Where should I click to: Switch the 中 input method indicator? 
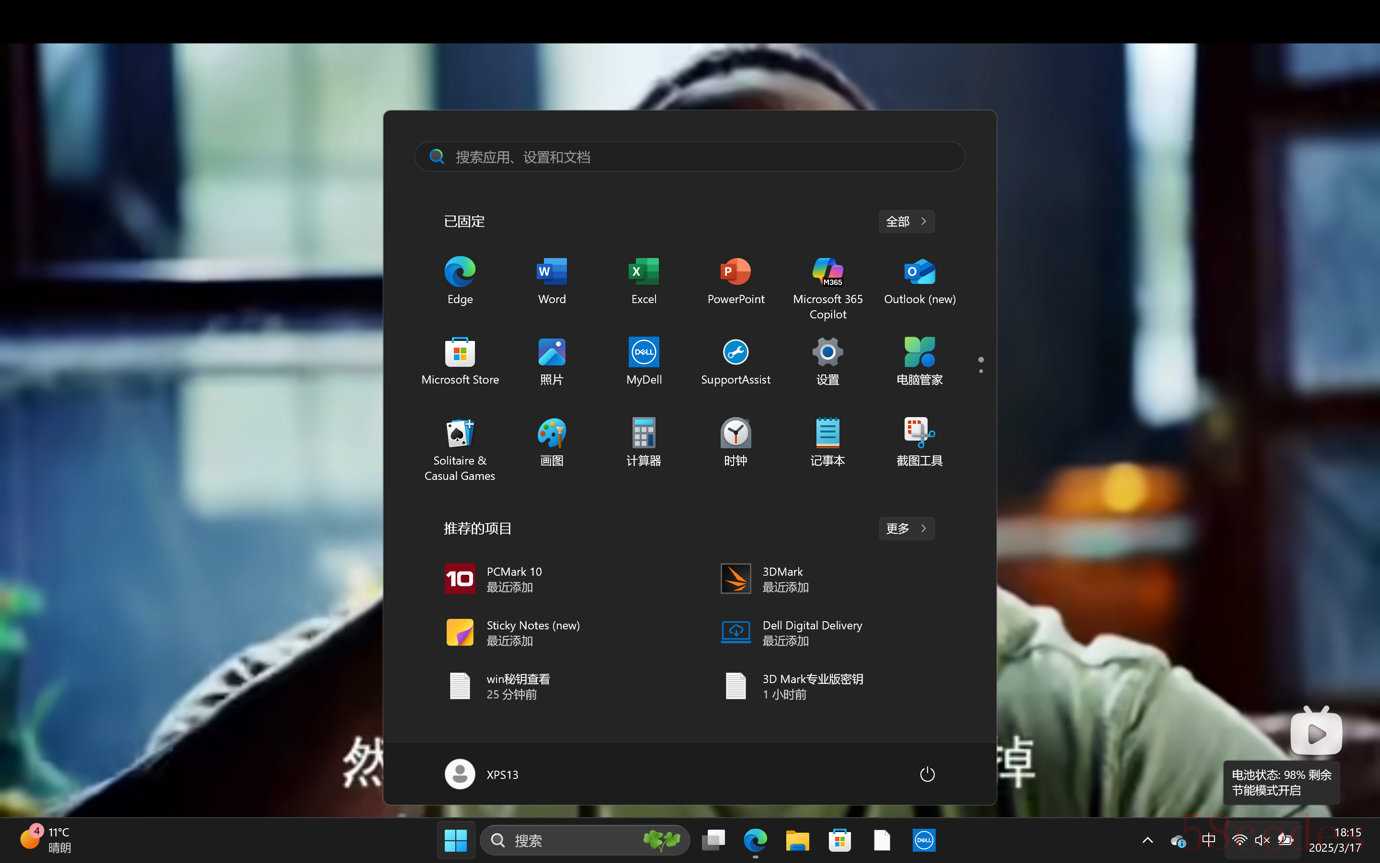pyautogui.click(x=1209, y=840)
